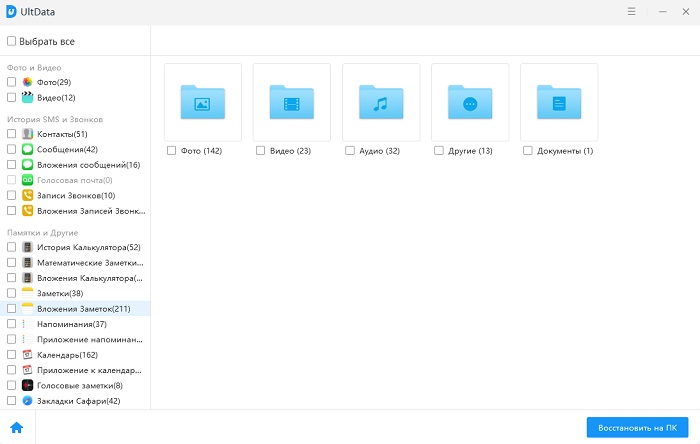
Task: Open the Документы (1) folder thumbnail
Action: (x=559, y=102)
